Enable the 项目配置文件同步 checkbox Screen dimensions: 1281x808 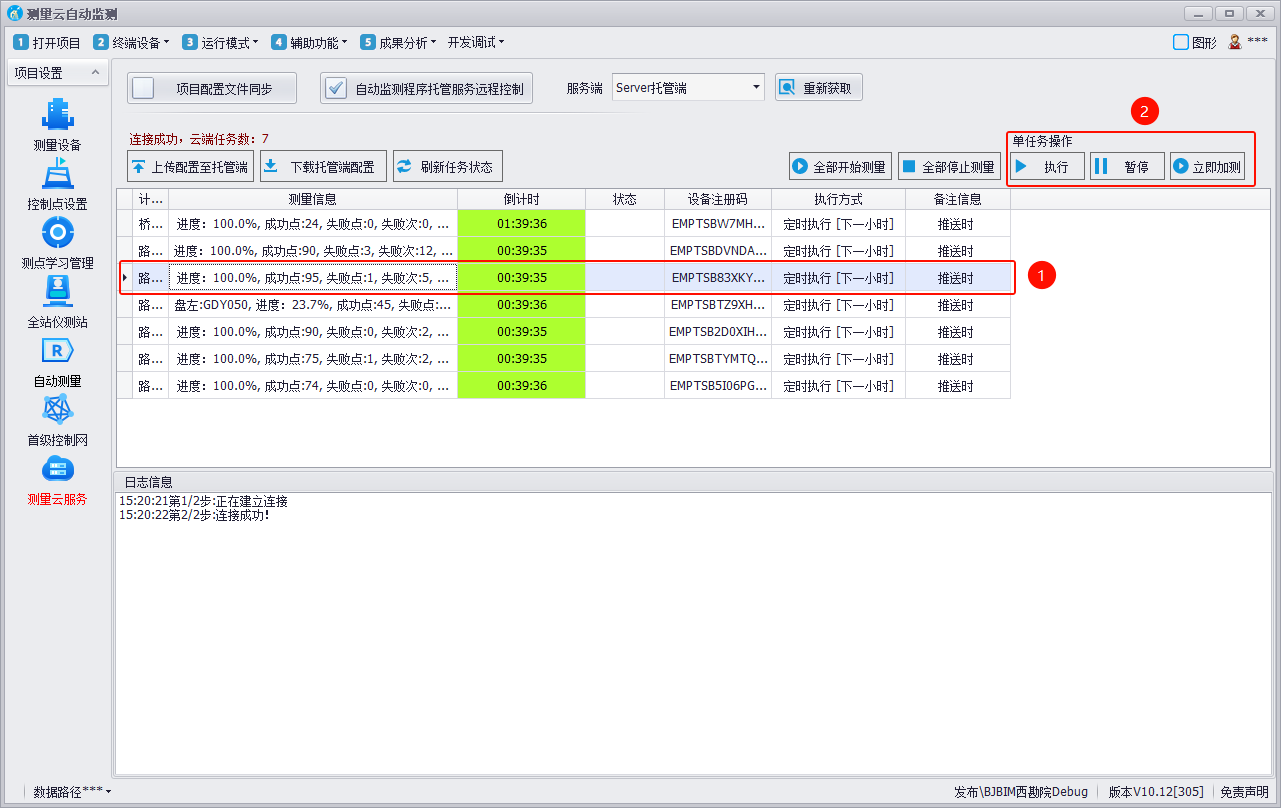point(144,88)
